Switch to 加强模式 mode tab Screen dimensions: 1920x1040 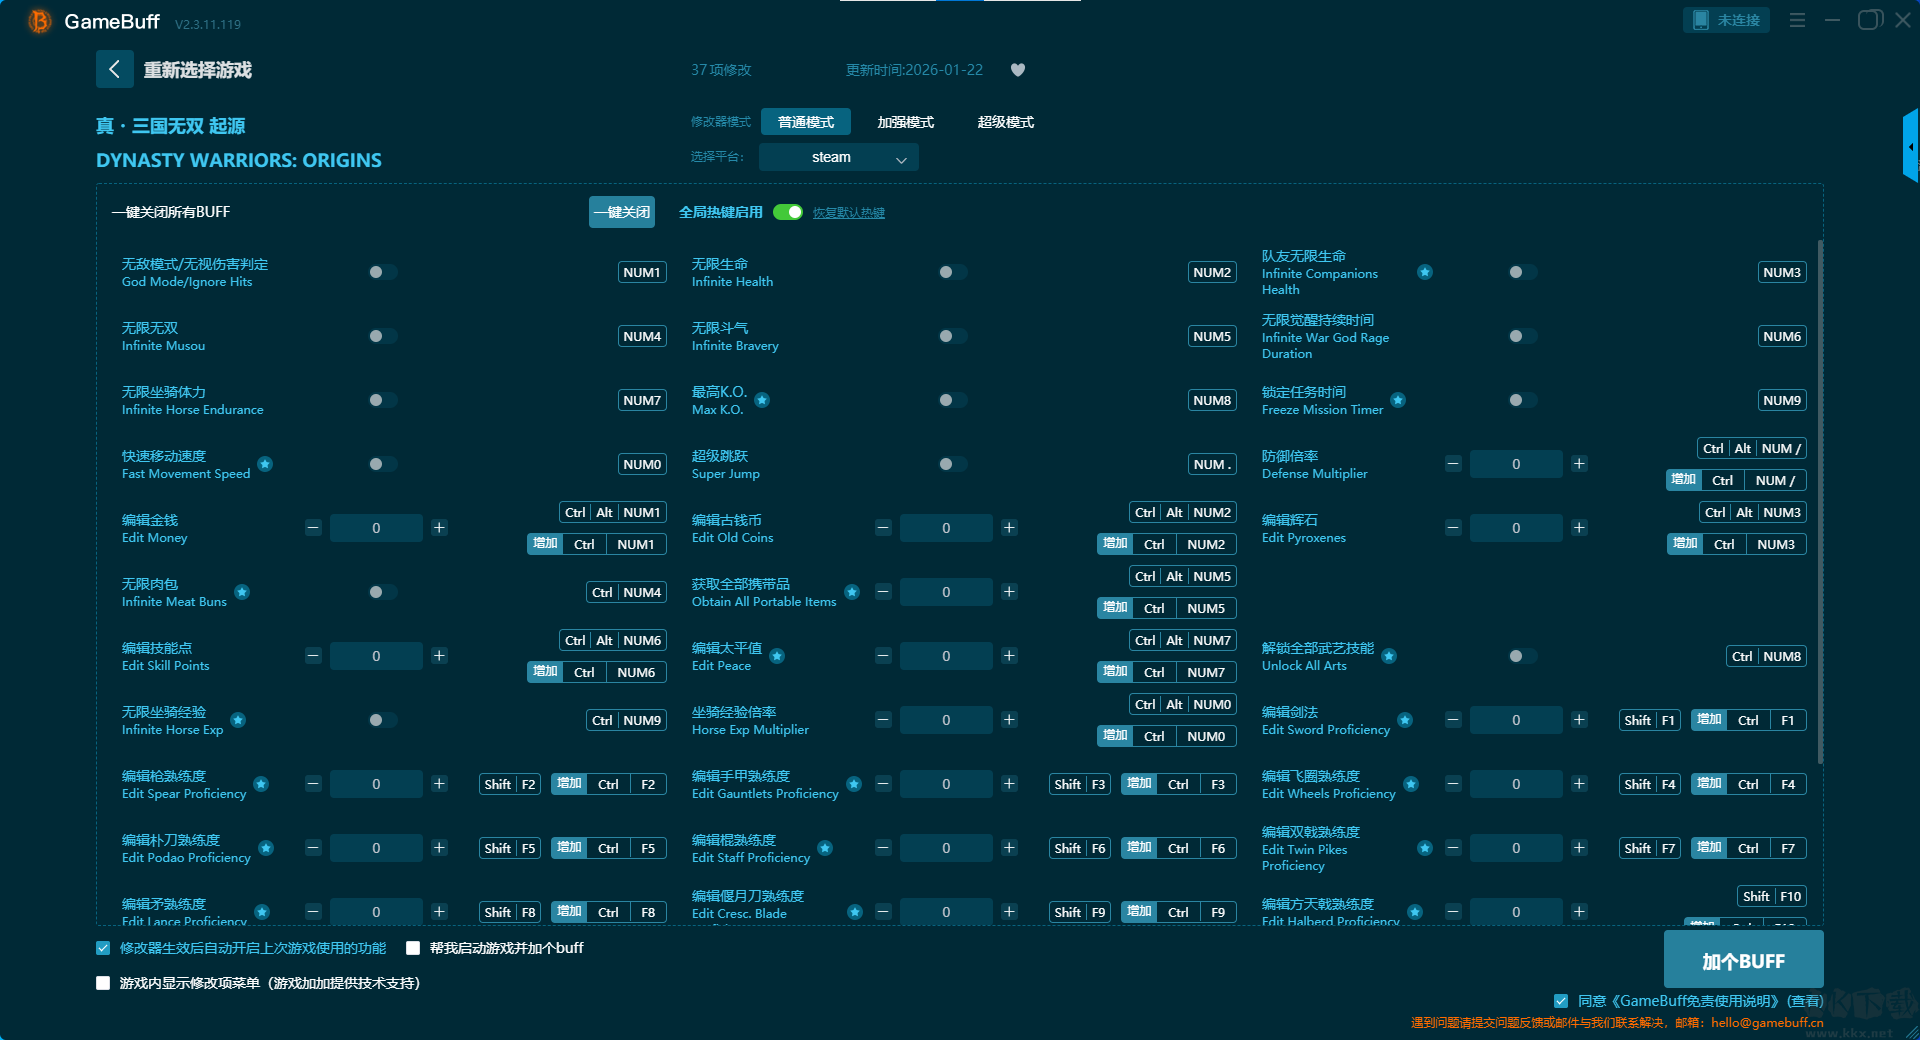pyautogui.click(x=906, y=122)
